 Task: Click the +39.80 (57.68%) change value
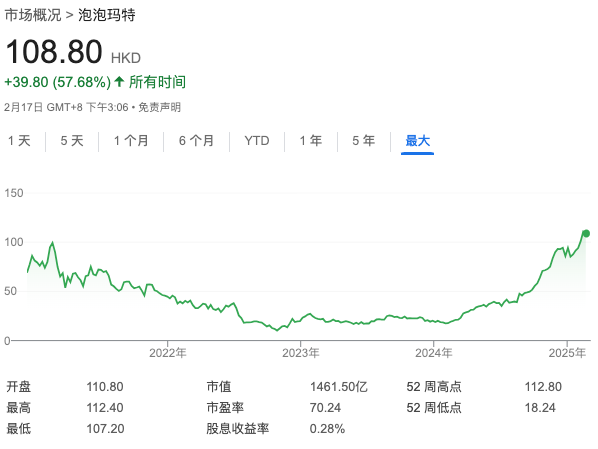pos(58,82)
